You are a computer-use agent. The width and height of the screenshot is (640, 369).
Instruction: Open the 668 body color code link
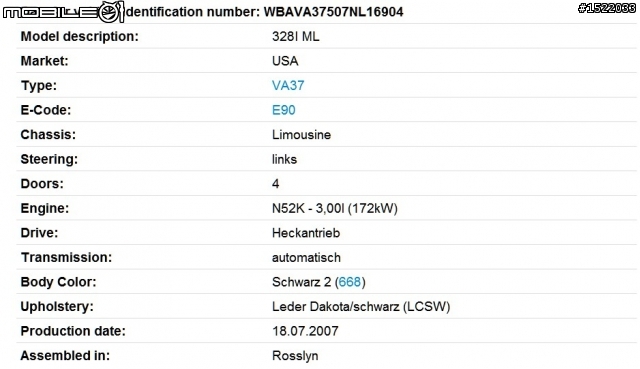point(350,282)
